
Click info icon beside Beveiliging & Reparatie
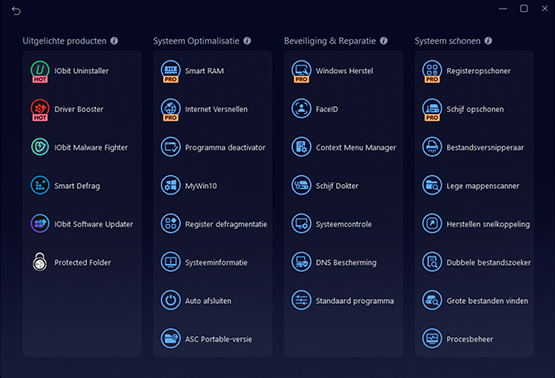pos(384,41)
